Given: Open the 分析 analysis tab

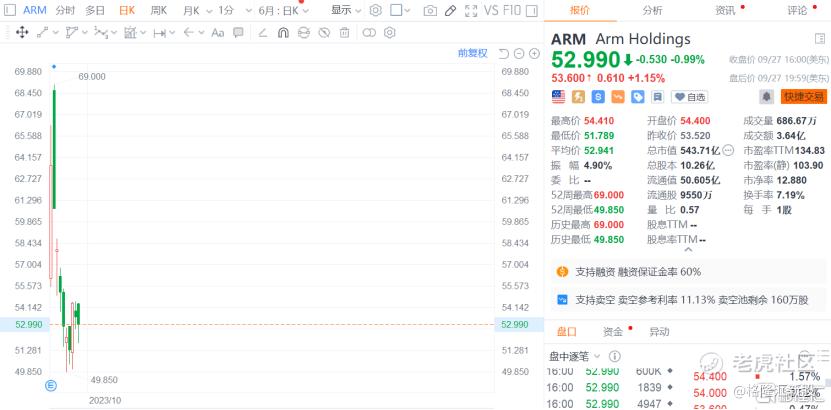Looking at the screenshot, I should [x=652, y=10].
